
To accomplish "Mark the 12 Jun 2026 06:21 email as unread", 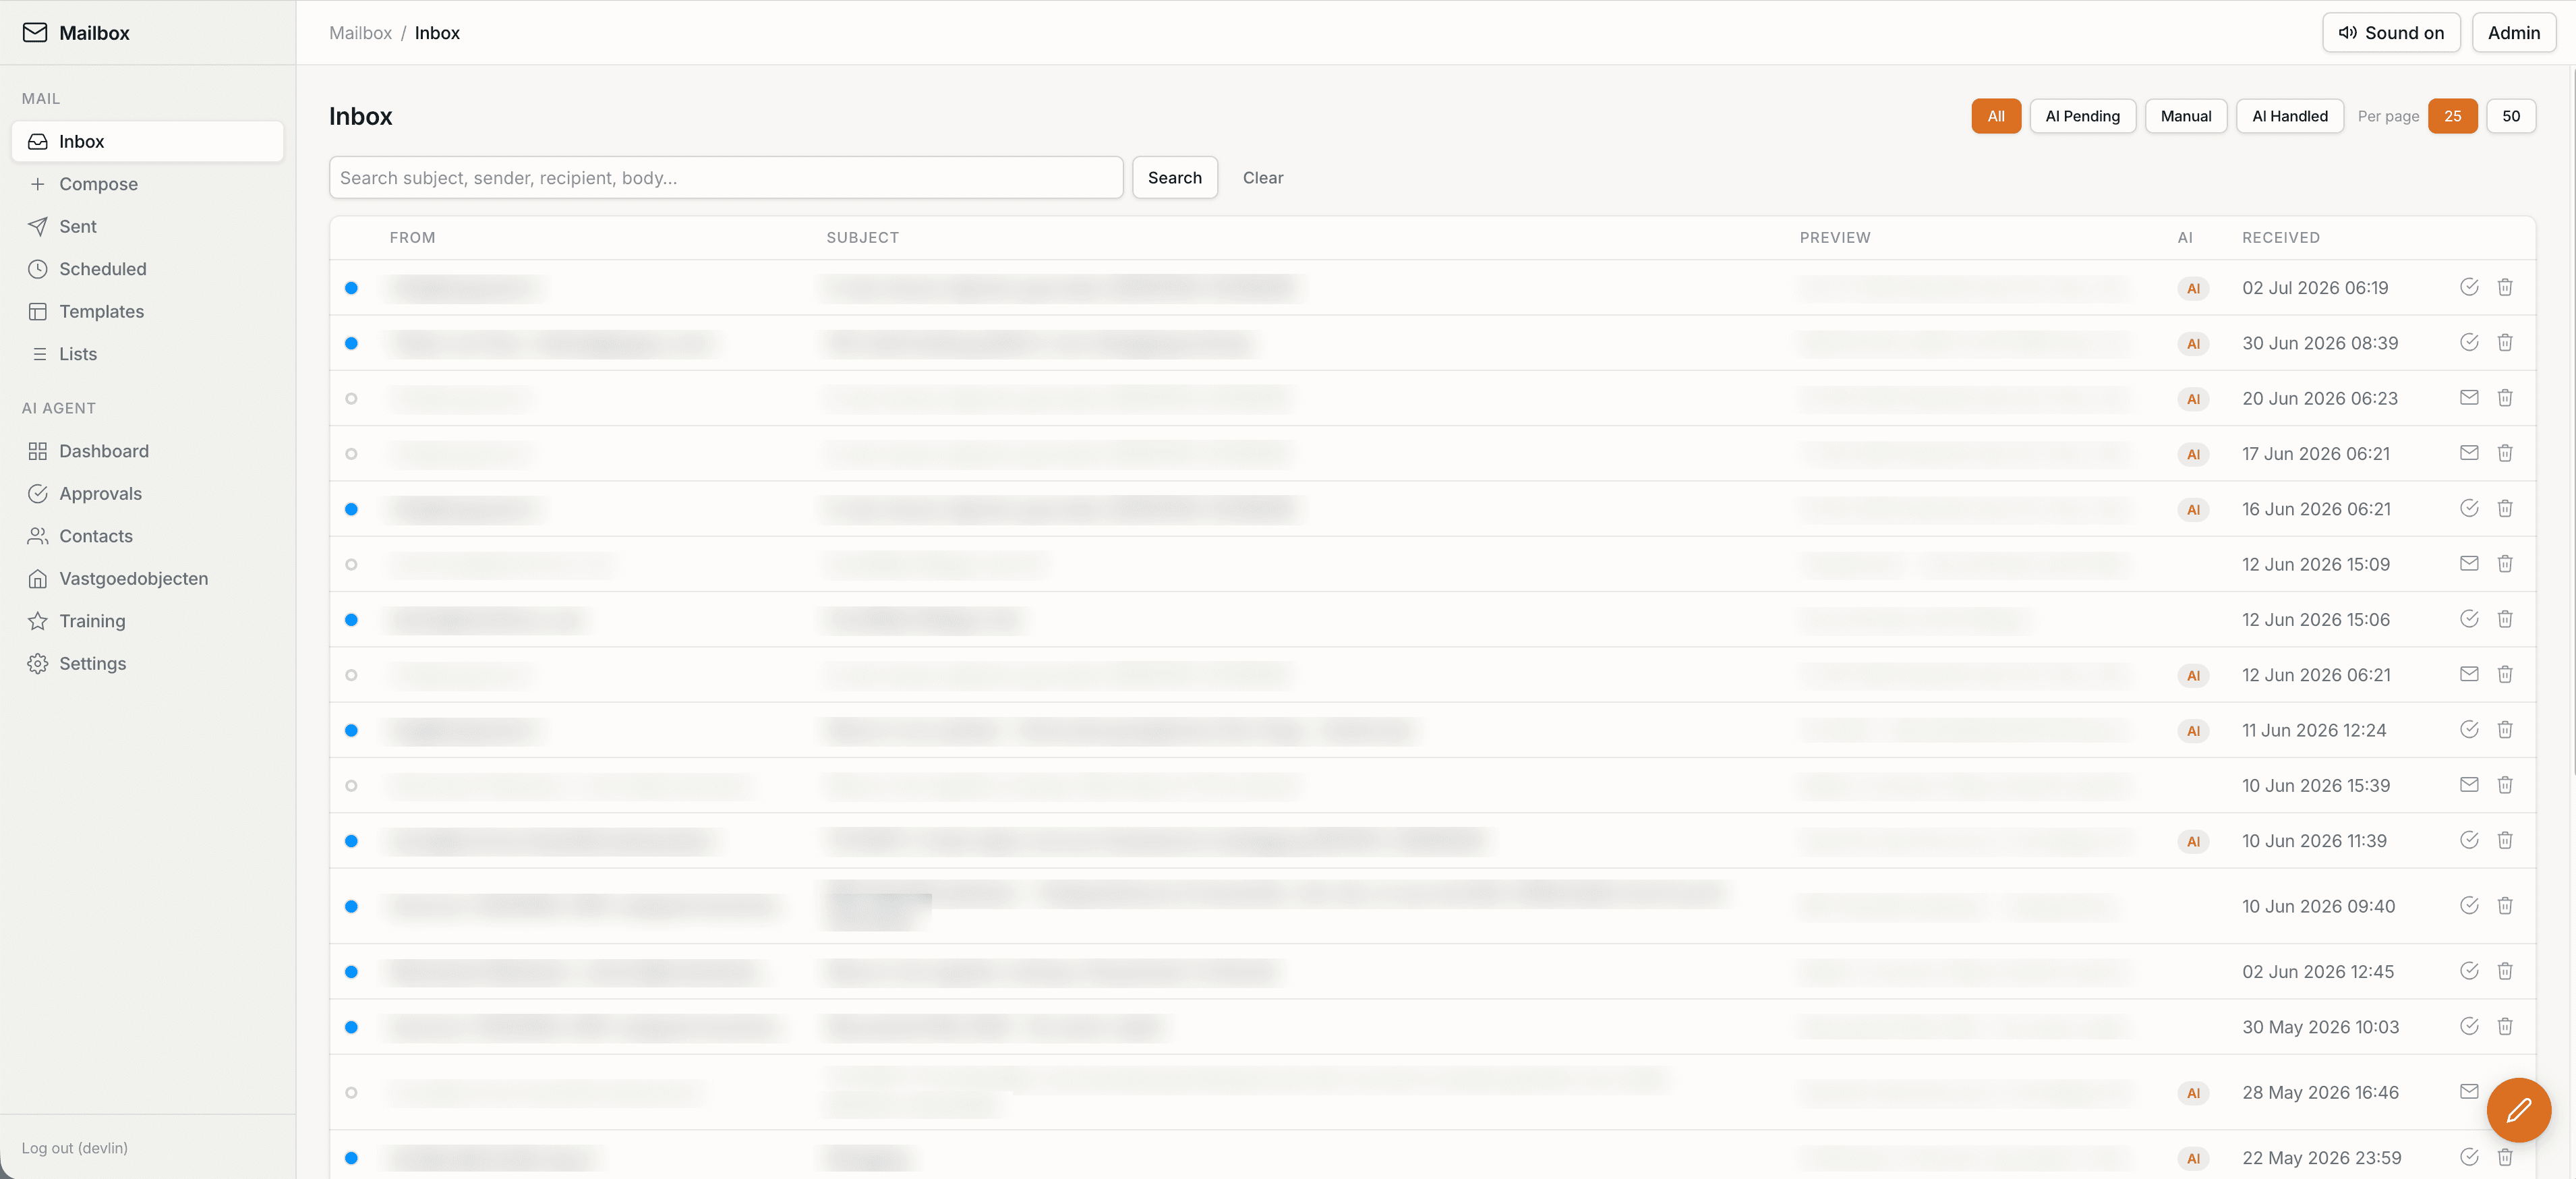I will (2469, 674).
